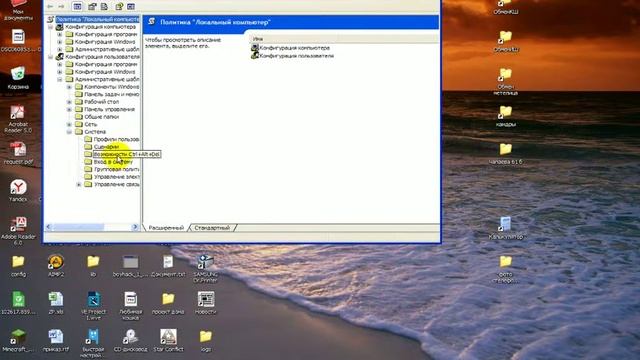Image resolution: width=640 pixels, height=360 pixels.
Task: Switch to the Стандартный tab
Action: point(212,228)
